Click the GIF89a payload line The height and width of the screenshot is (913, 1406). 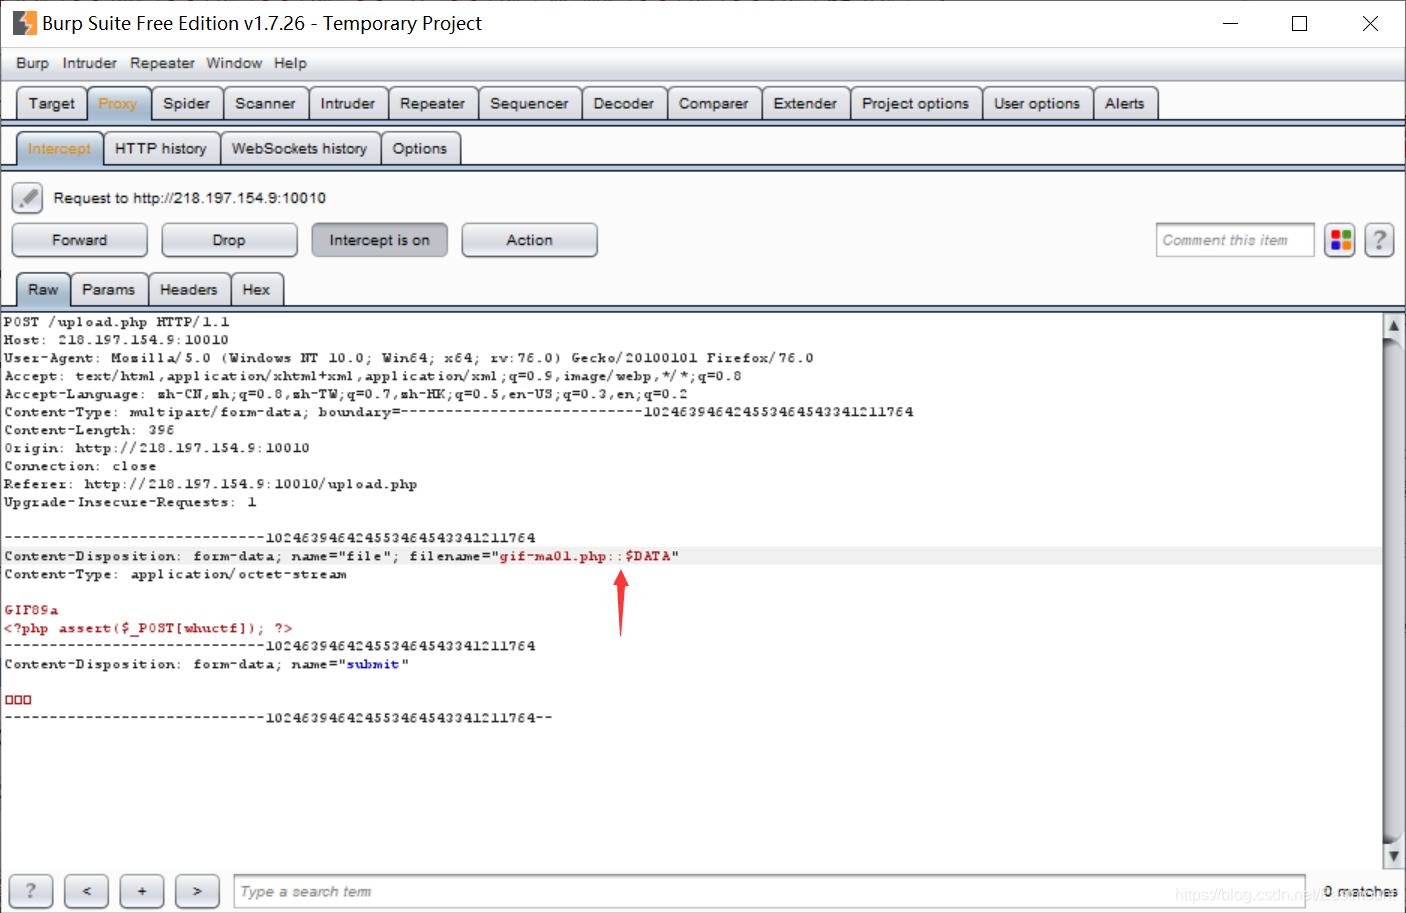coord(32,610)
